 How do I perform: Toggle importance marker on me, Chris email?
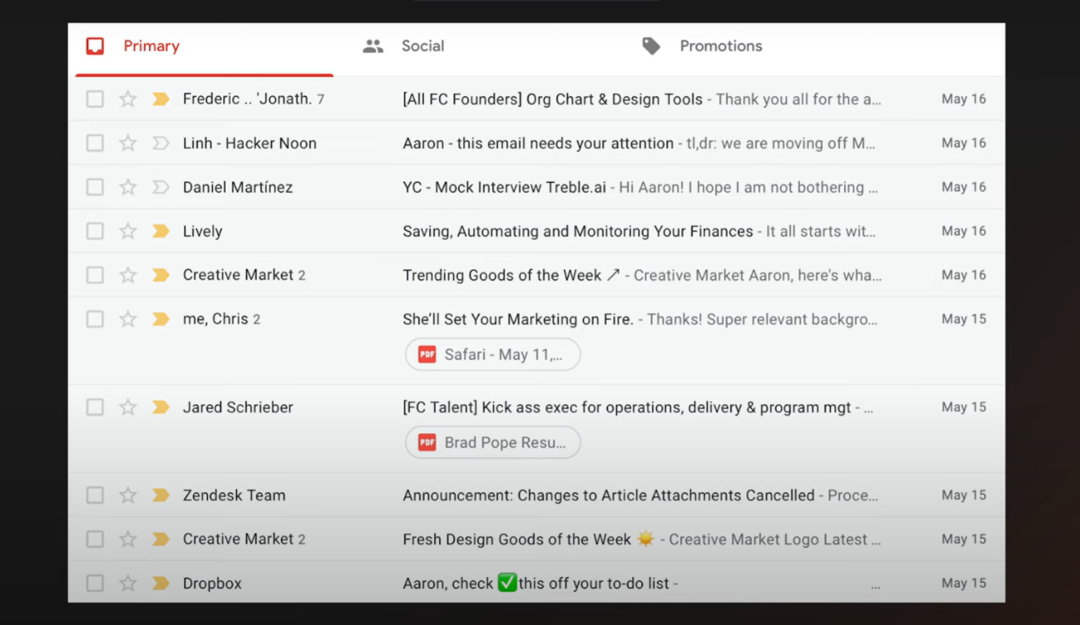point(160,319)
